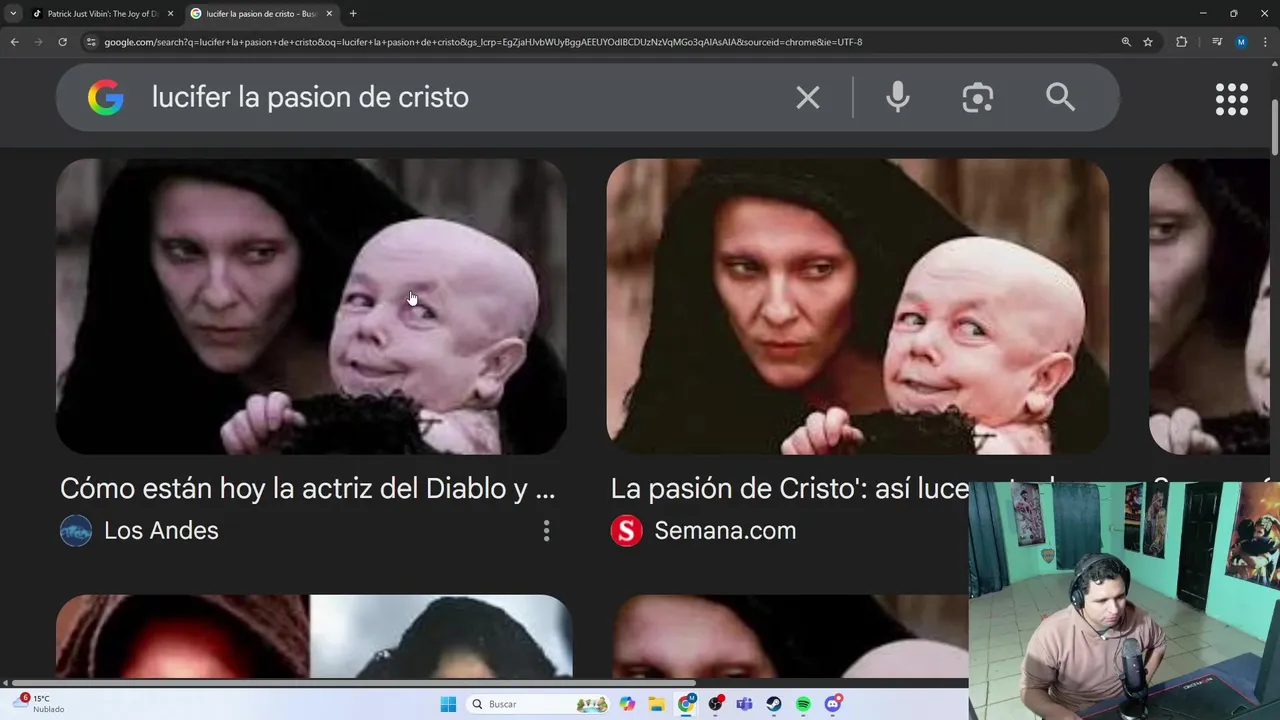Click Chrome icon in the taskbar
This screenshot has width=1280, height=720.
pyautogui.click(x=686, y=704)
